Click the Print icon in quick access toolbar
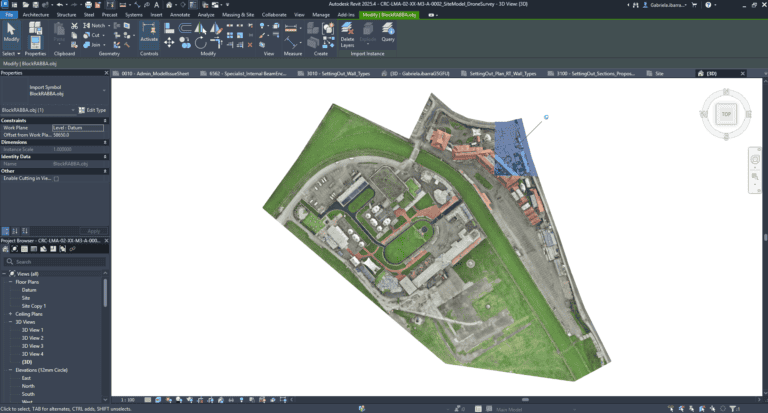Viewport: 768px width, 413px height. click(x=88, y=4)
